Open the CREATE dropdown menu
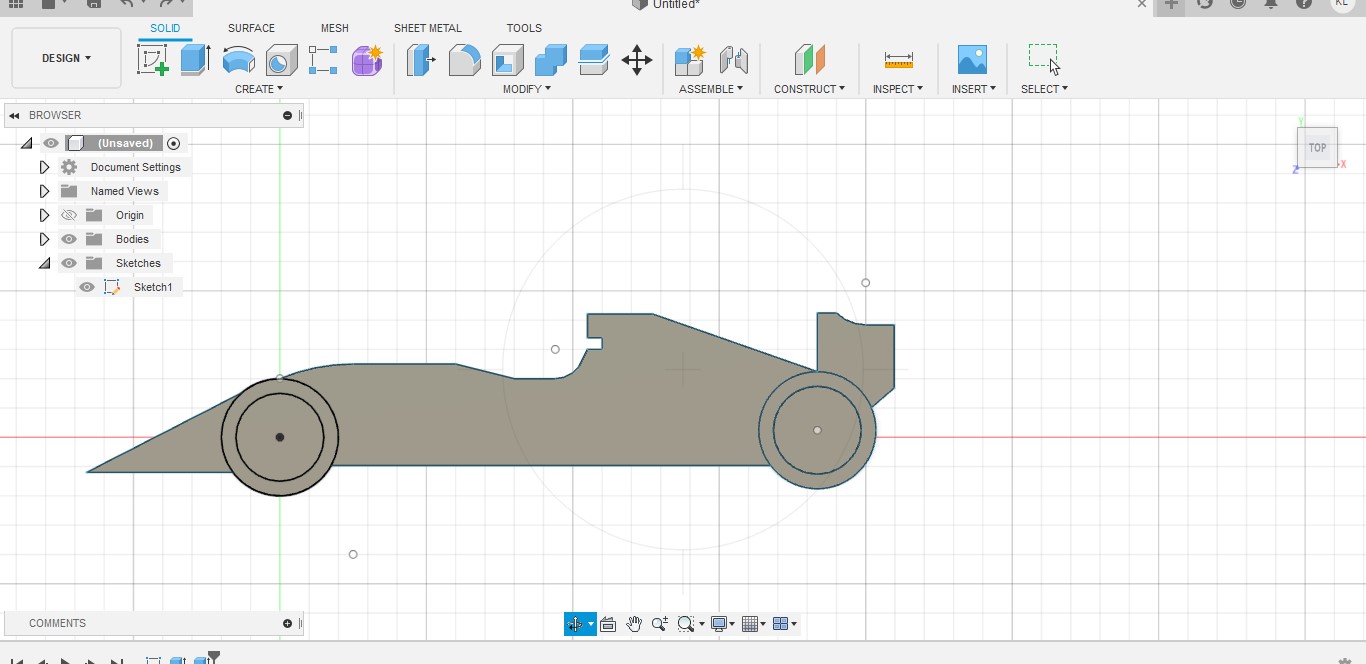 click(x=259, y=89)
